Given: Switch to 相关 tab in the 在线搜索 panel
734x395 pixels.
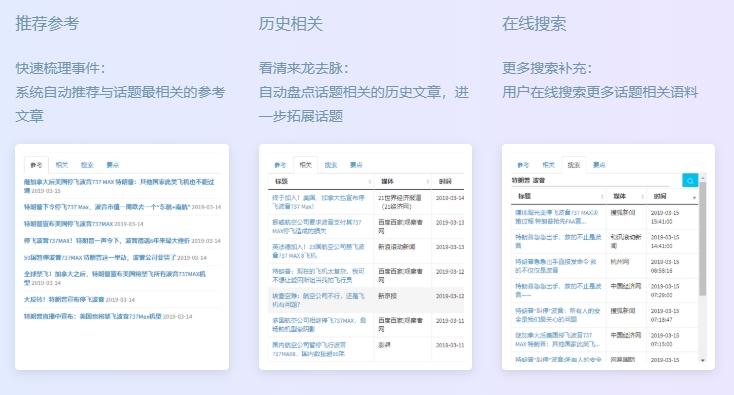Looking at the screenshot, I should click(x=548, y=165).
